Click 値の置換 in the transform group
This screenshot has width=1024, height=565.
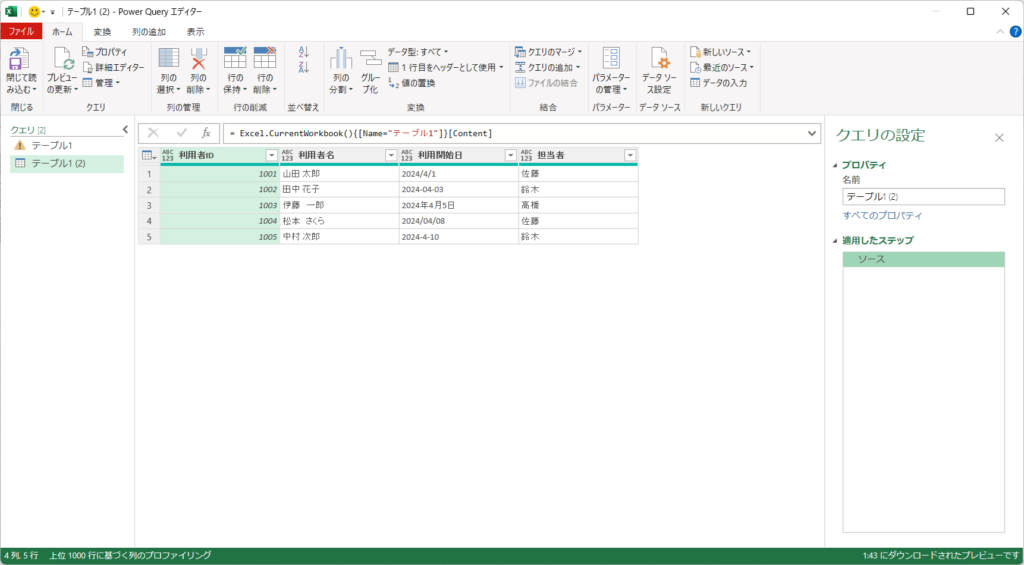411,83
